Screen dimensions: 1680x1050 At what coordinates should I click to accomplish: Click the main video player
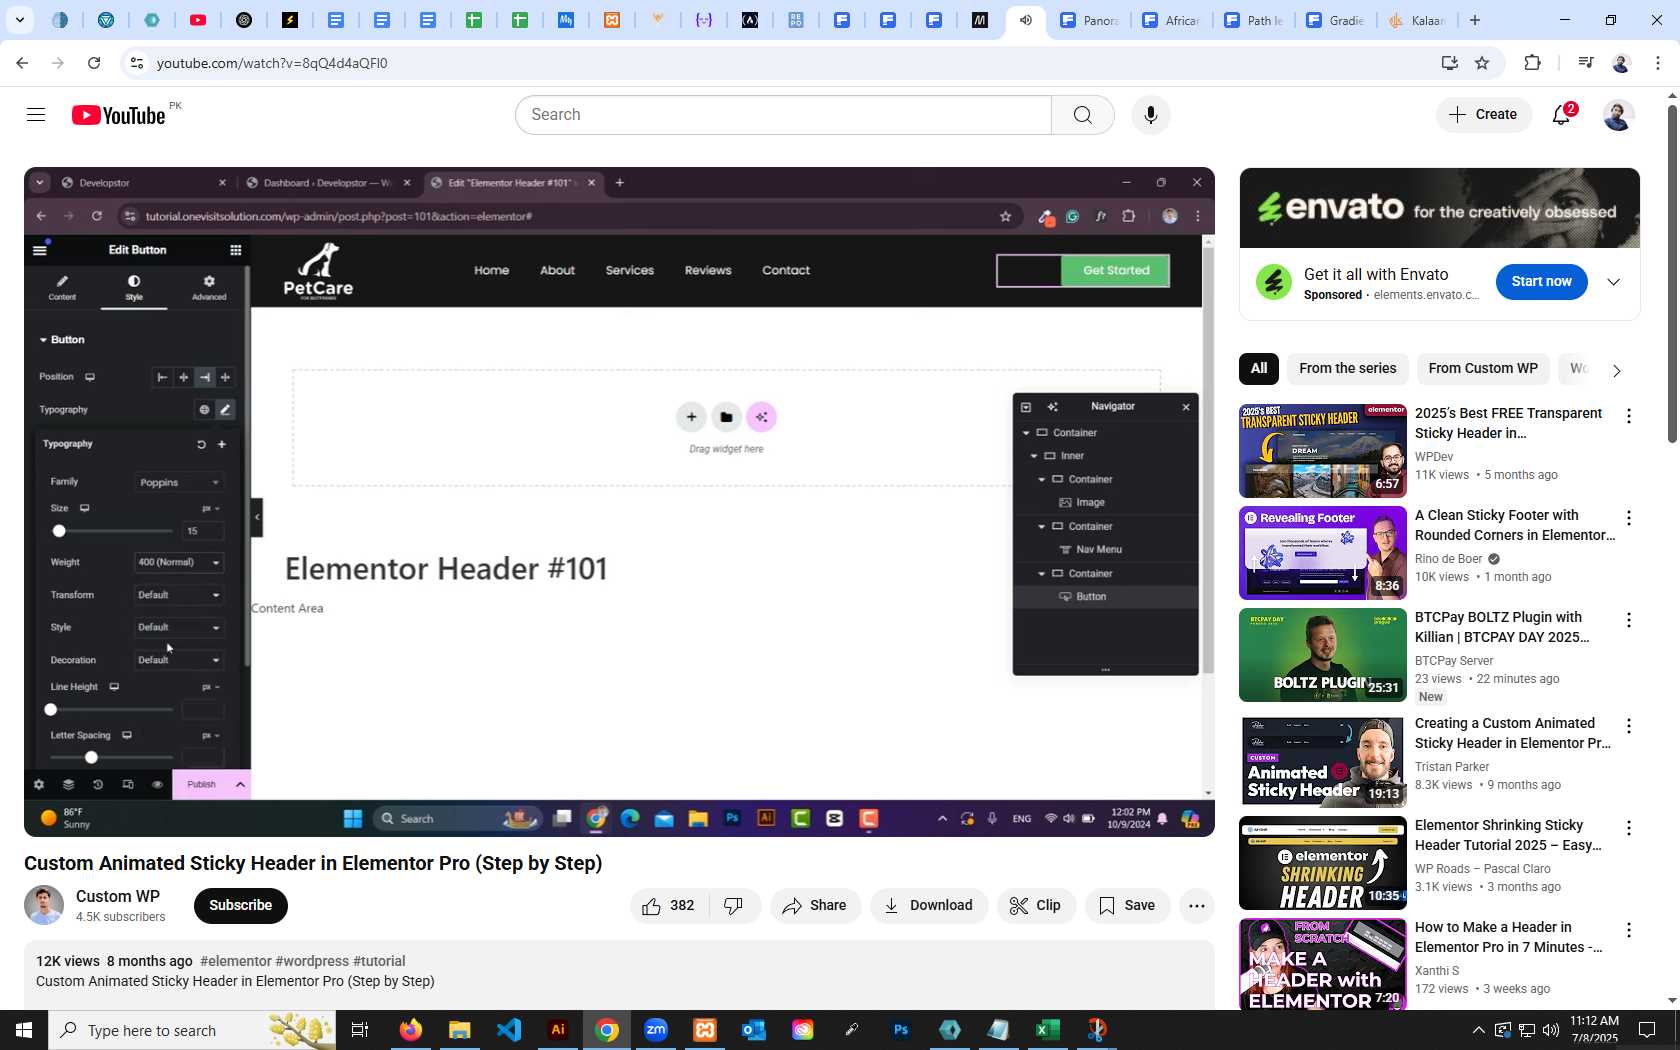tap(619, 502)
